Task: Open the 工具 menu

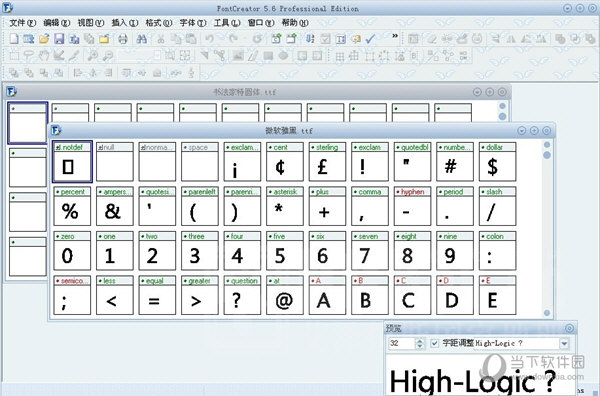Action: point(227,23)
